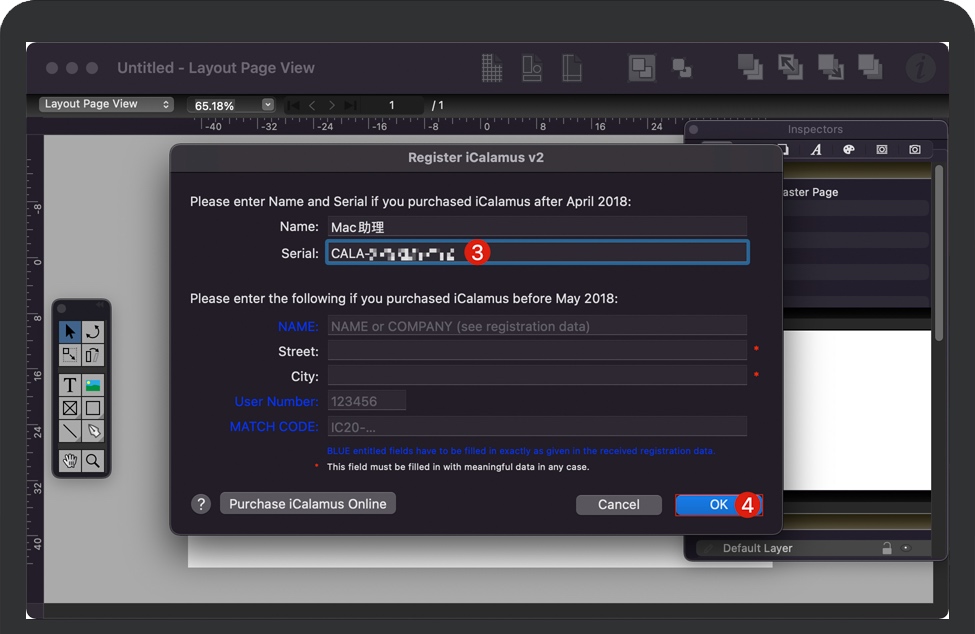The width and height of the screenshot is (975, 634).
Task: Go to the last page button
Action: [351, 105]
